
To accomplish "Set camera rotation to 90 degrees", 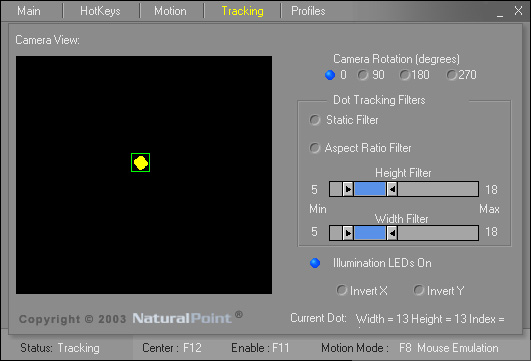I will [371, 75].
